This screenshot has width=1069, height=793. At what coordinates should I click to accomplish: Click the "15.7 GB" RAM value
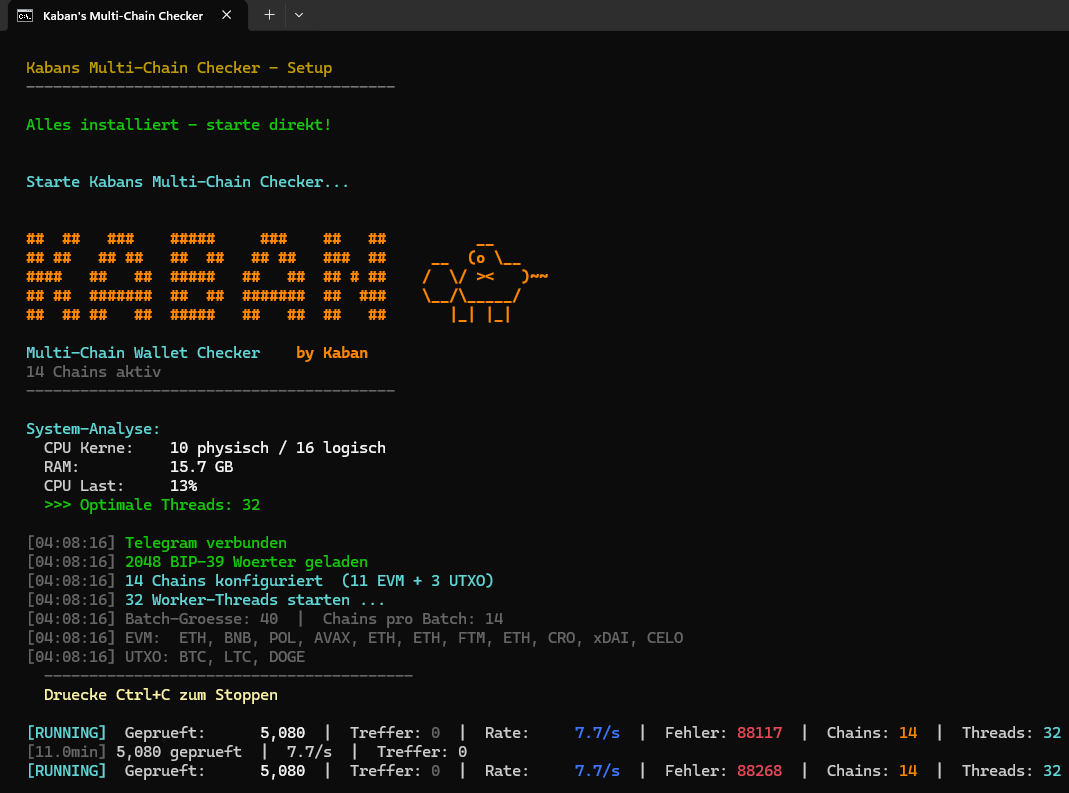pyautogui.click(x=202, y=467)
